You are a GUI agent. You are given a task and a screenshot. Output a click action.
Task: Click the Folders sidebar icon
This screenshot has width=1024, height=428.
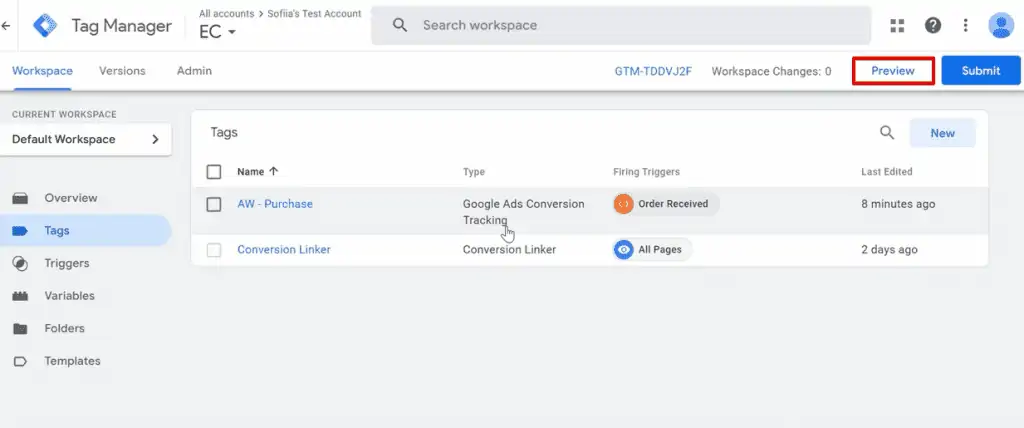20,329
